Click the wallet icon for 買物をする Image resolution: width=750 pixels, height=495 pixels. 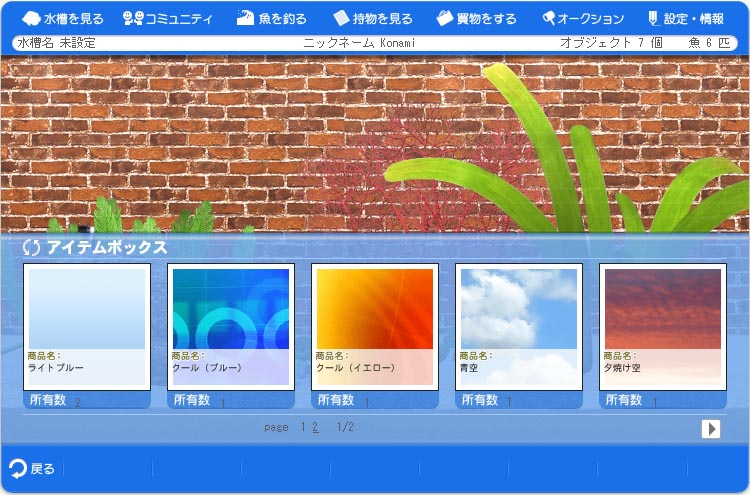coord(444,18)
